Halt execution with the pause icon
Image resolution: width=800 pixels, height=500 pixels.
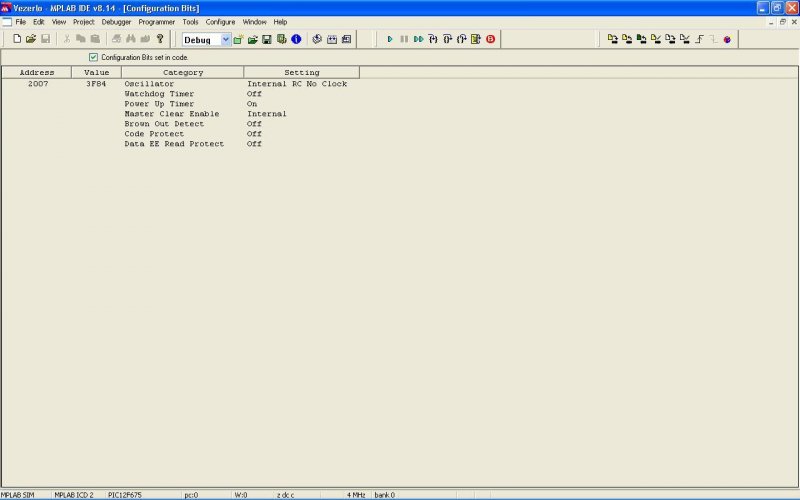404,39
